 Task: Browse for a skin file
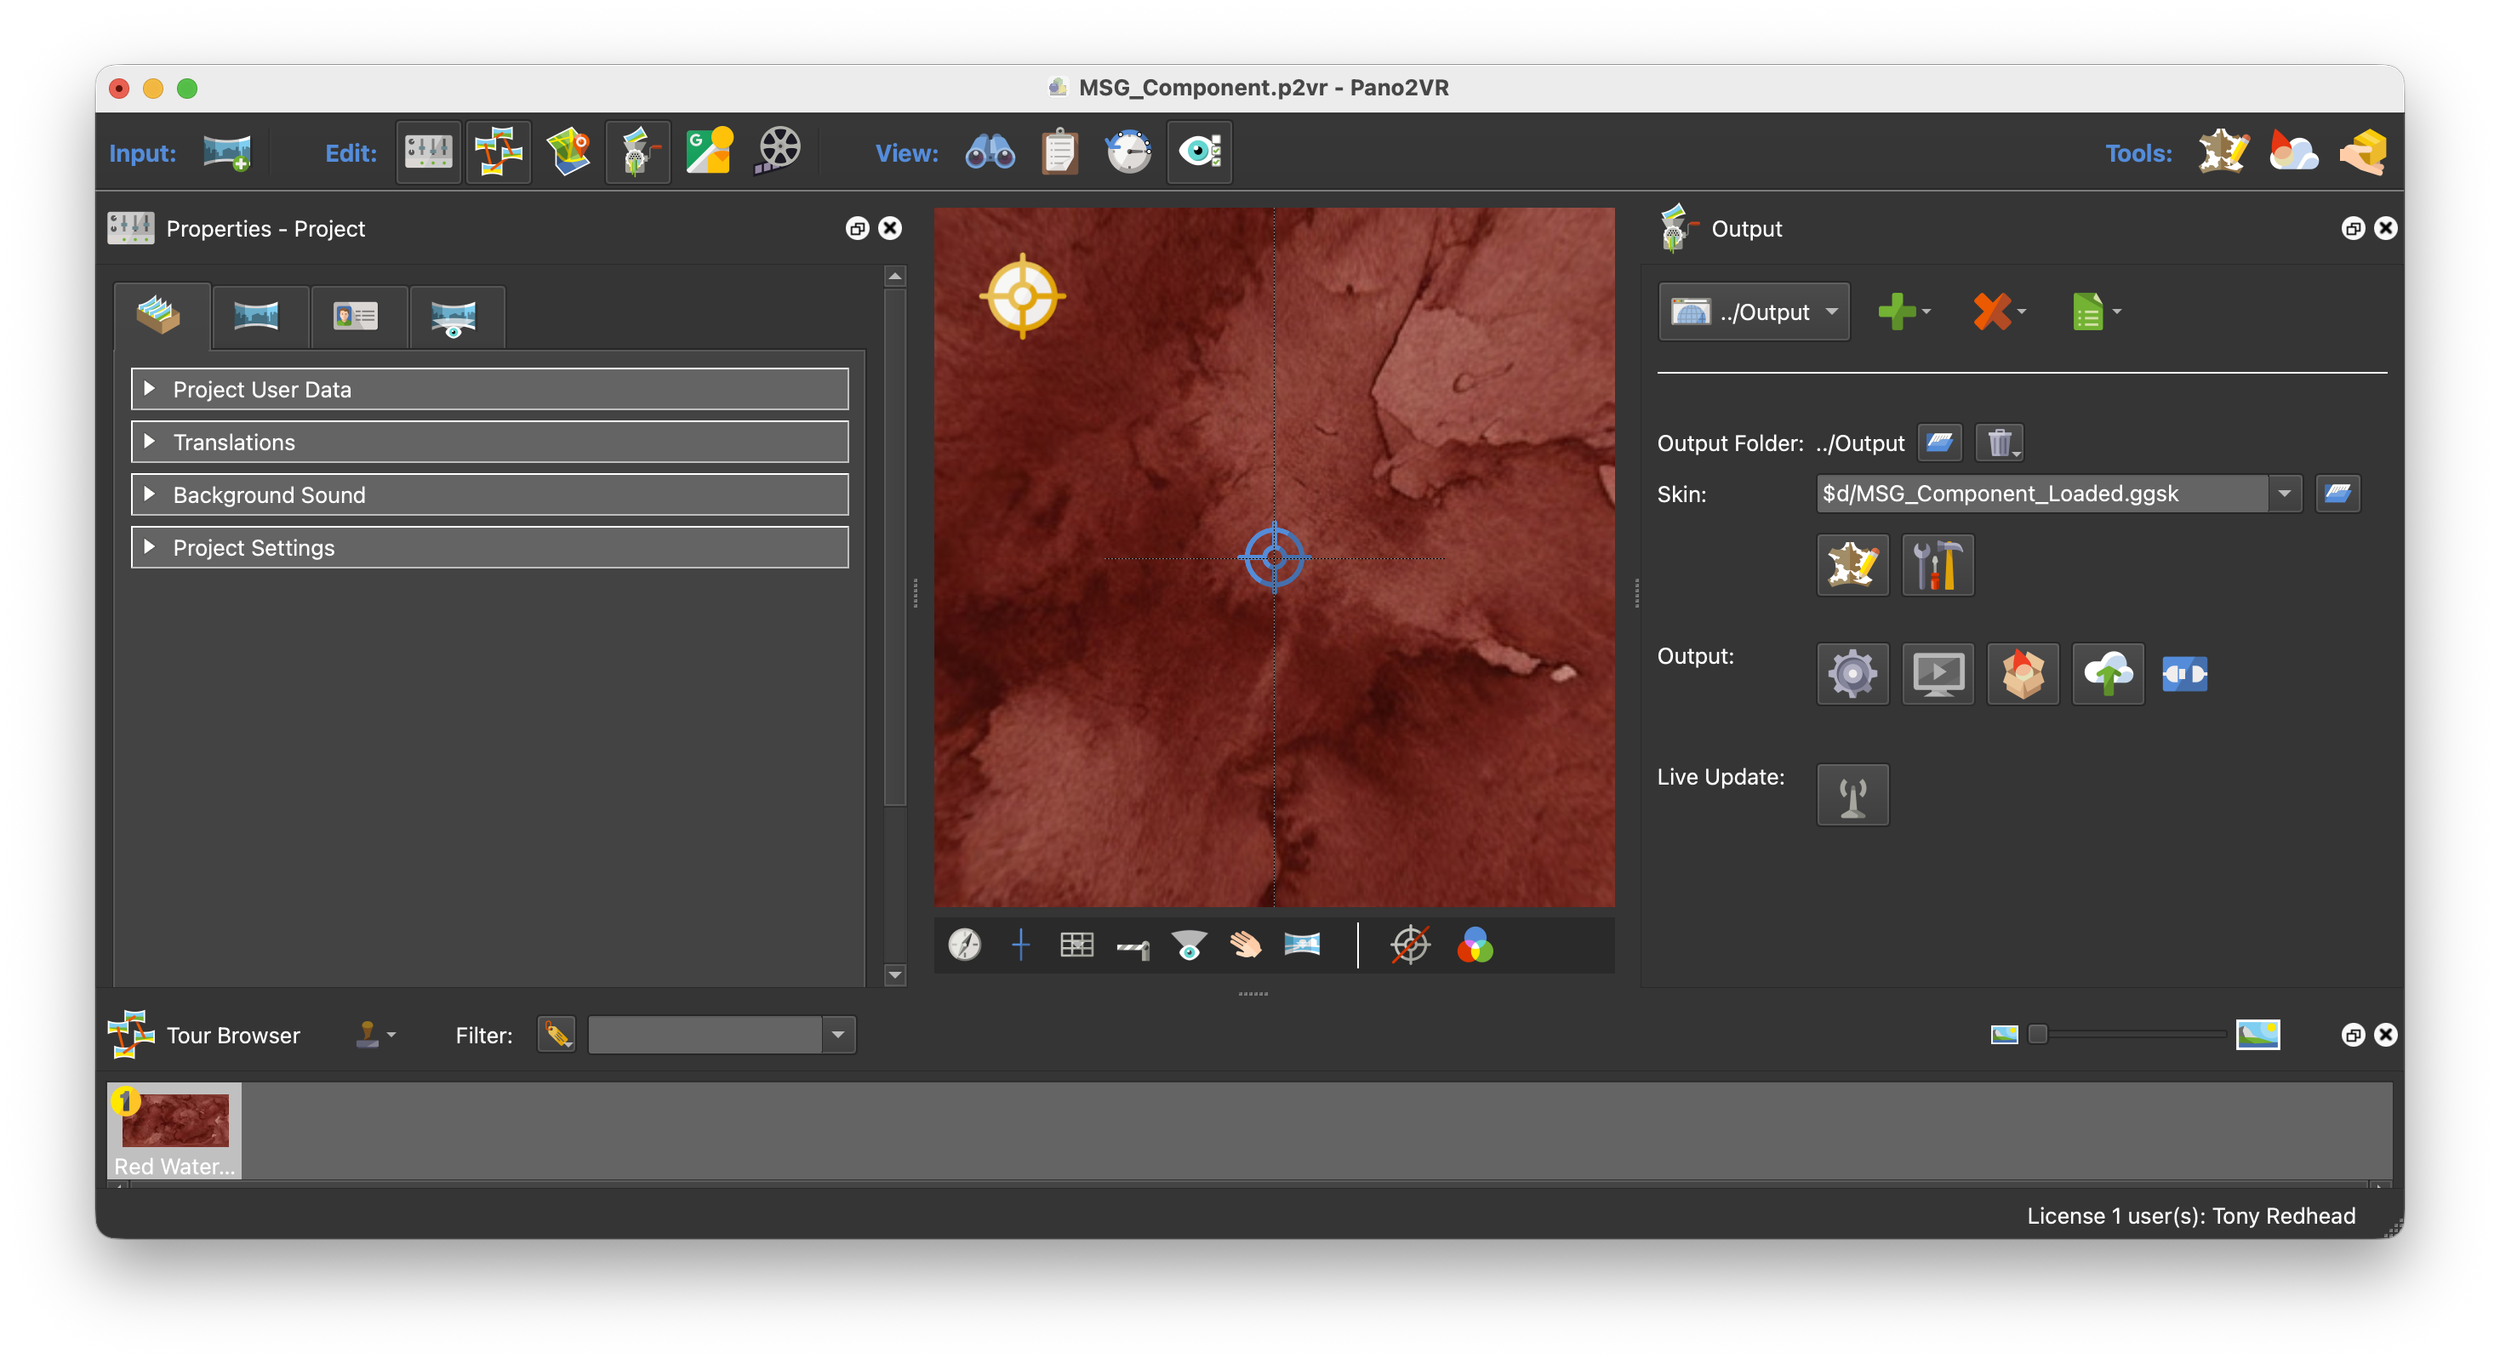(x=2338, y=494)
